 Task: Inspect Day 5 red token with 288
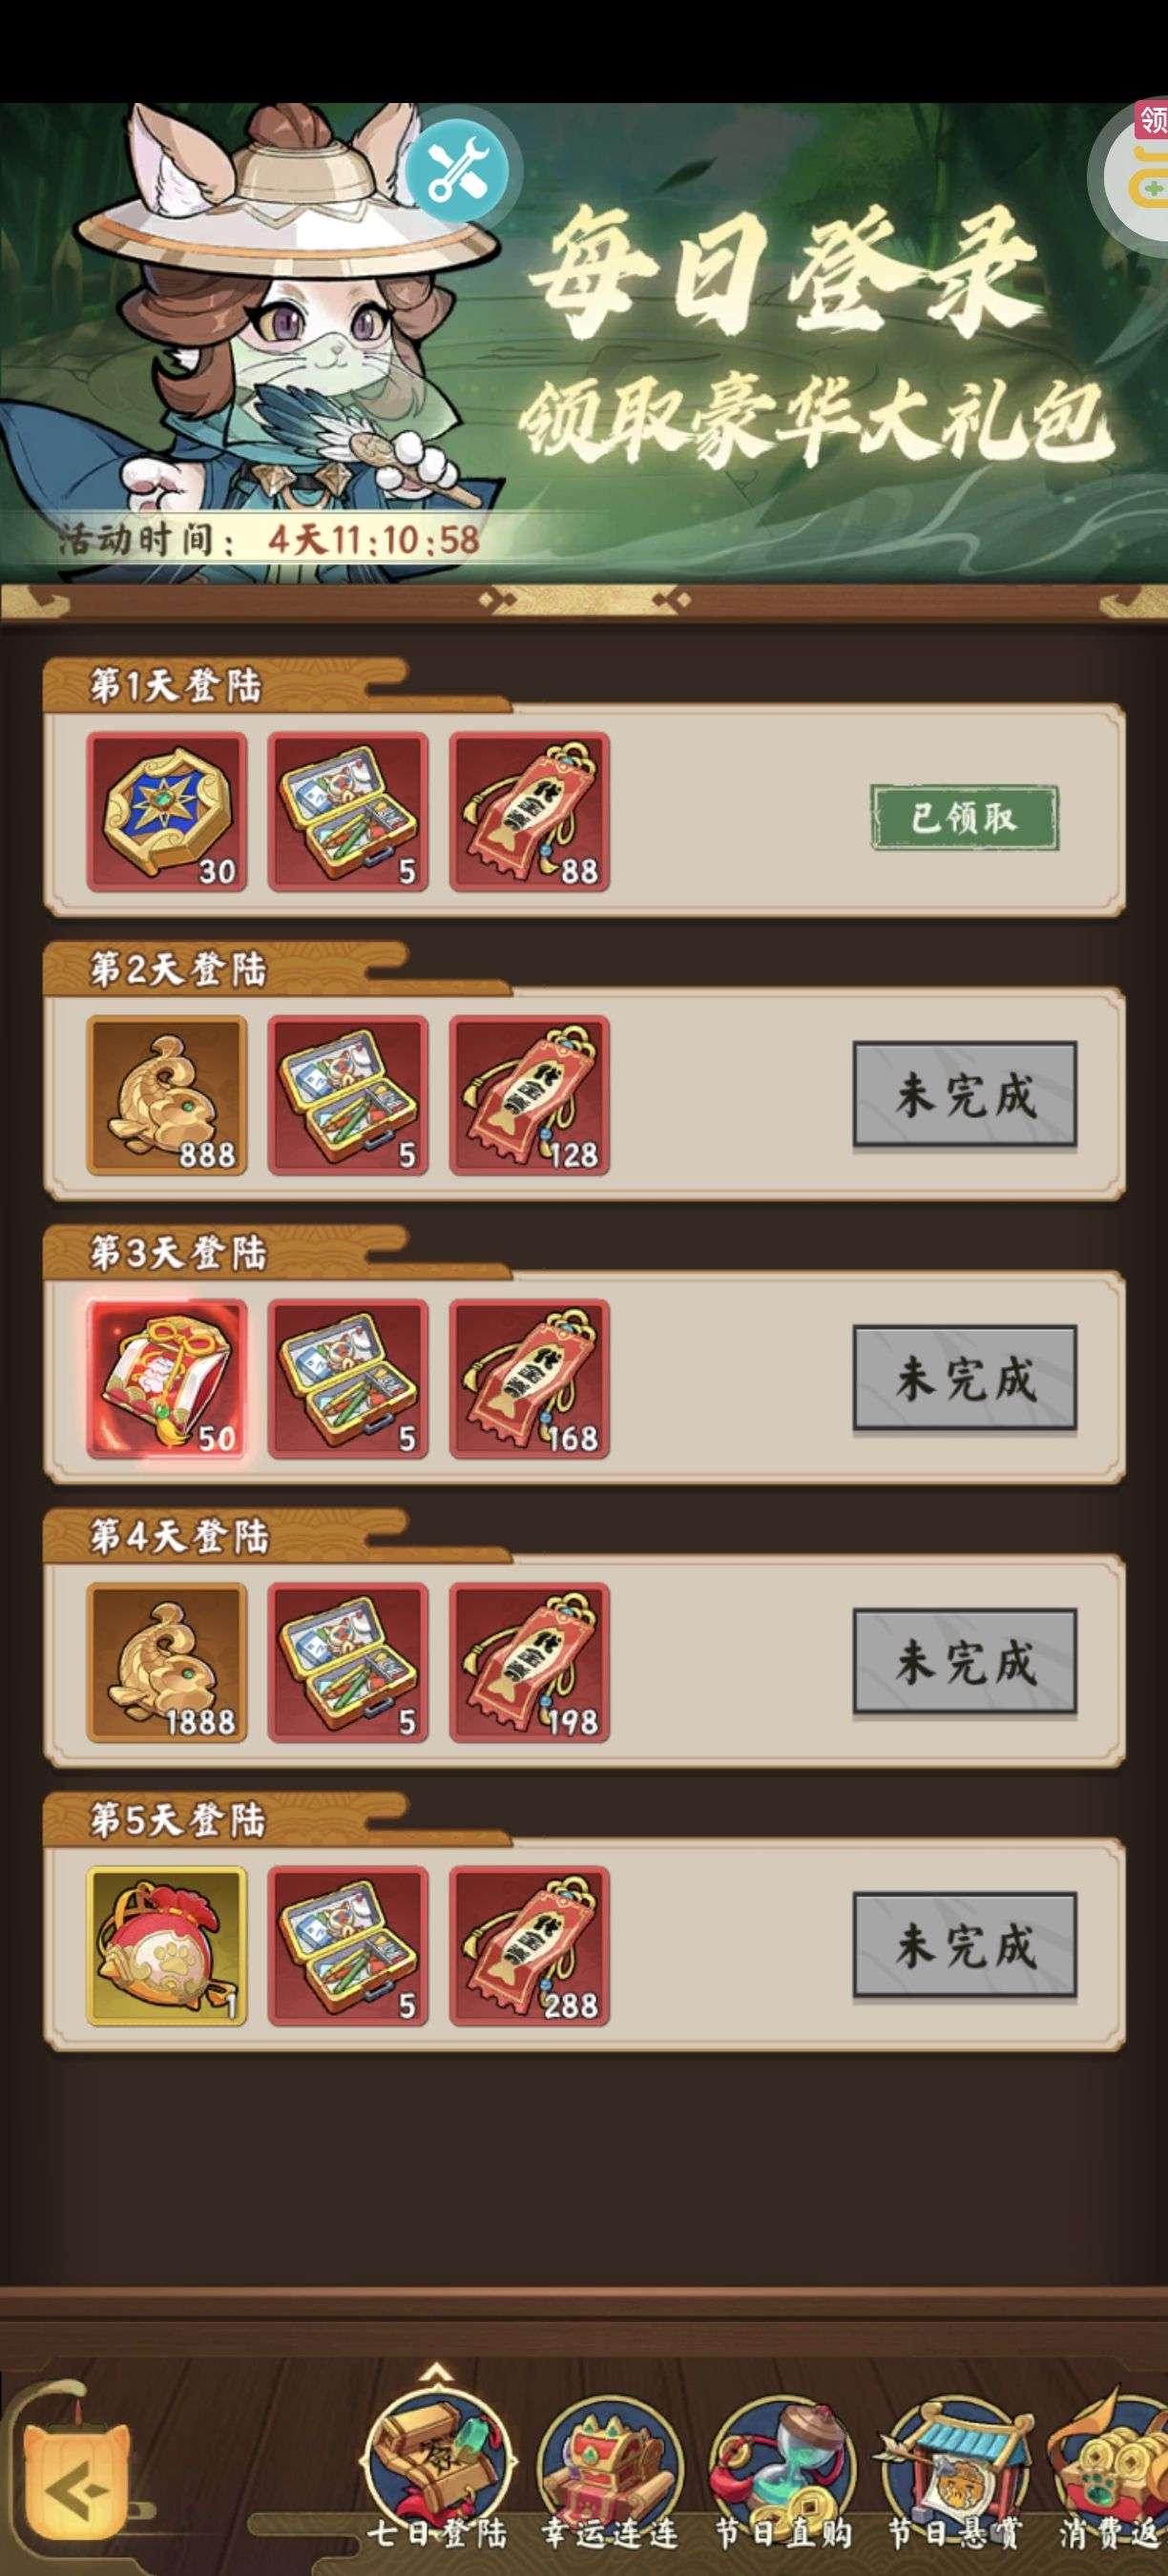tap(529, 1945)
